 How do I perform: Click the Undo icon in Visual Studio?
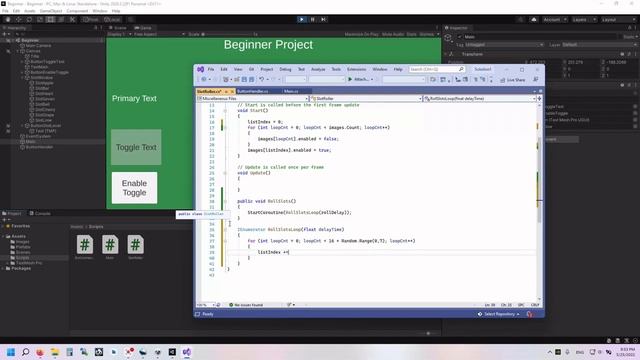pyautogui.click(x=261, y=80)
